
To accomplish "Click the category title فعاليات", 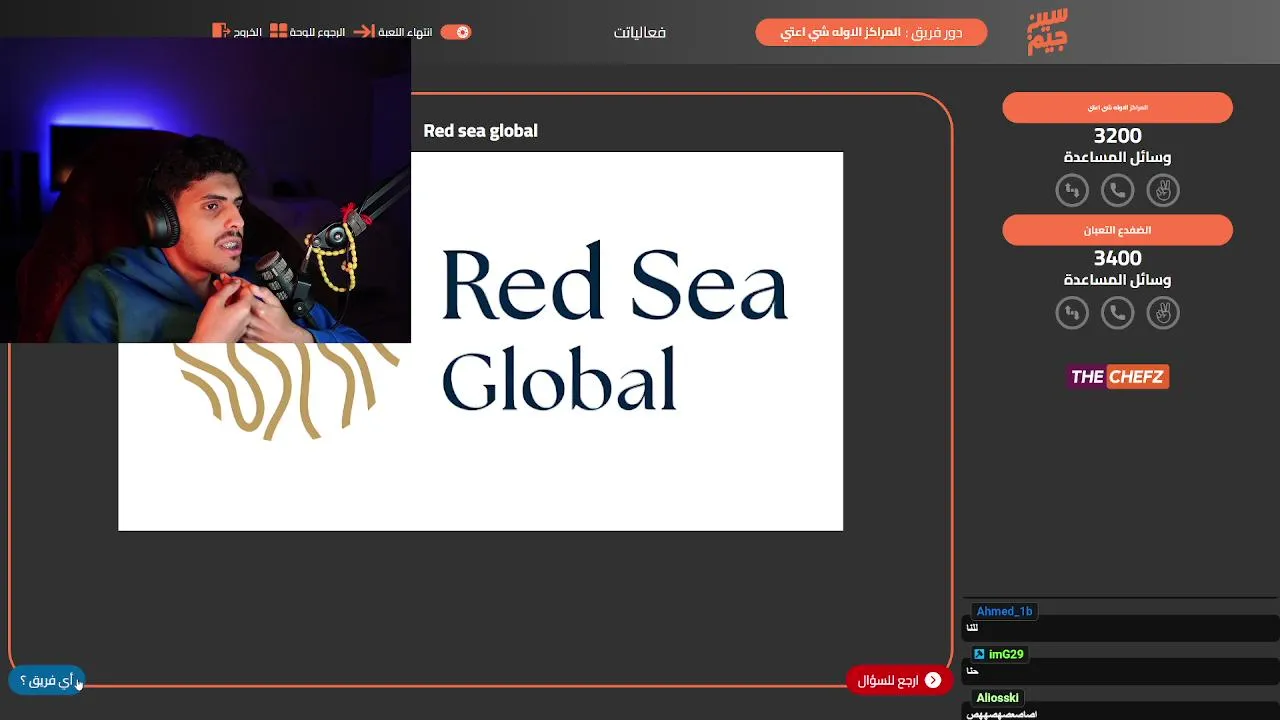I will [640, 33].
